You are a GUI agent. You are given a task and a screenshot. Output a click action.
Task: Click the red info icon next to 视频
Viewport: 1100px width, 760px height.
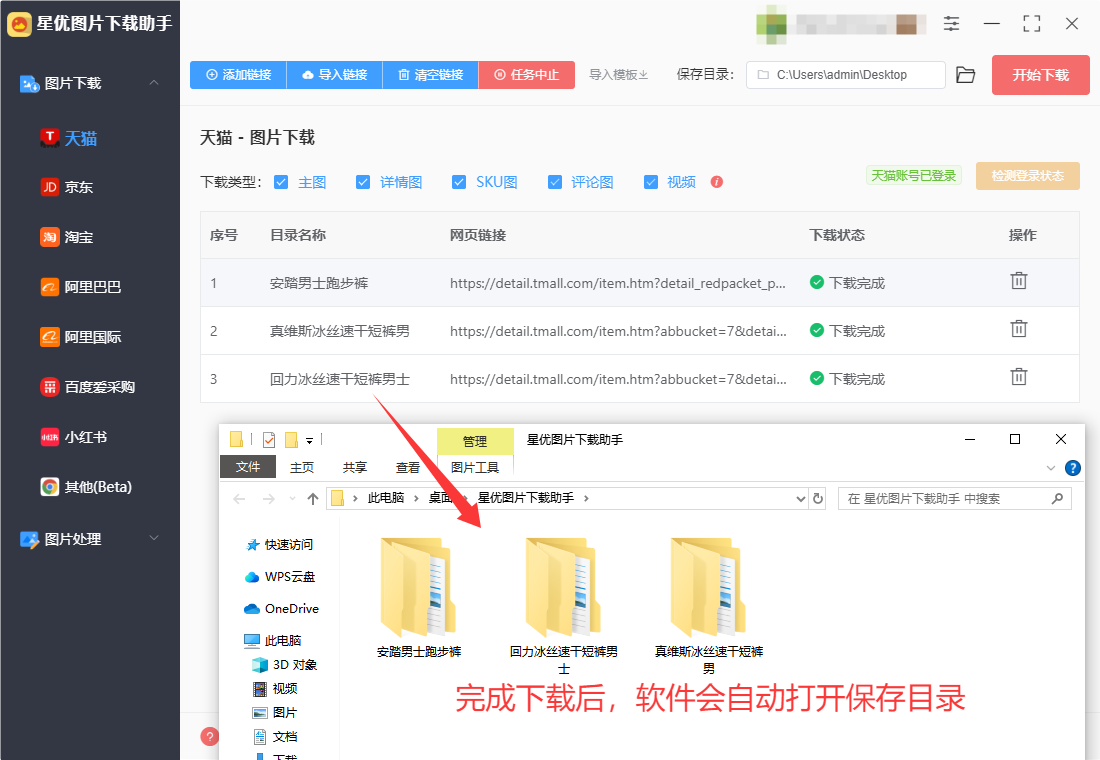coord(716,182)
